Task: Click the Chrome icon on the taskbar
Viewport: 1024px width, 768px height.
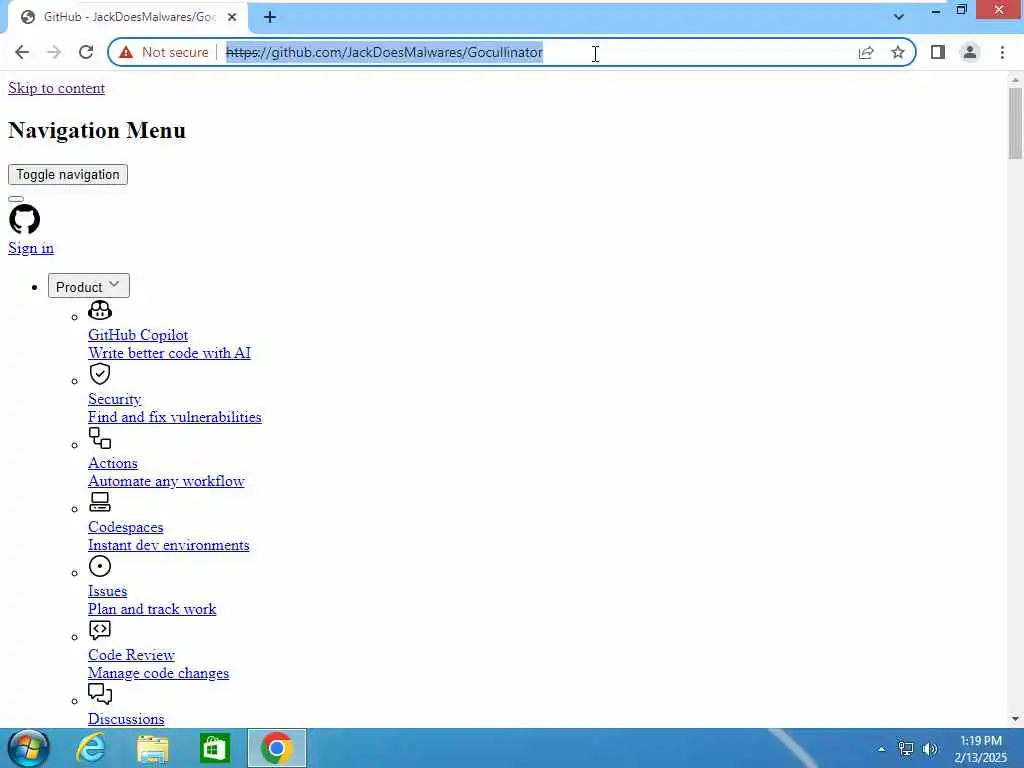Action: [277, 748]
